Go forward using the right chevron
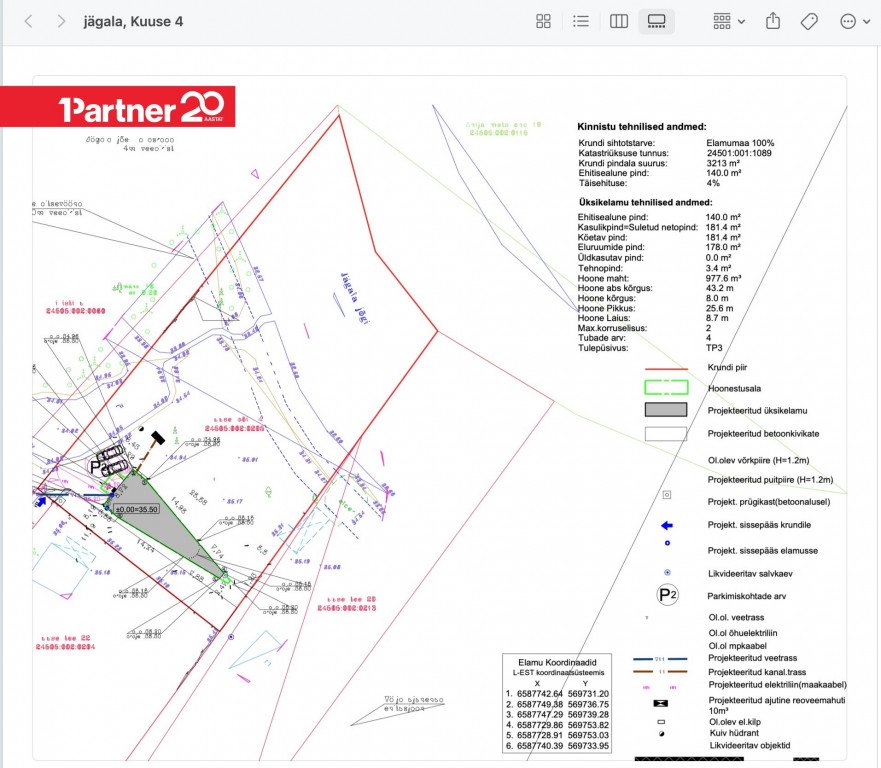The image size is (881, 768). click(61, 21)
